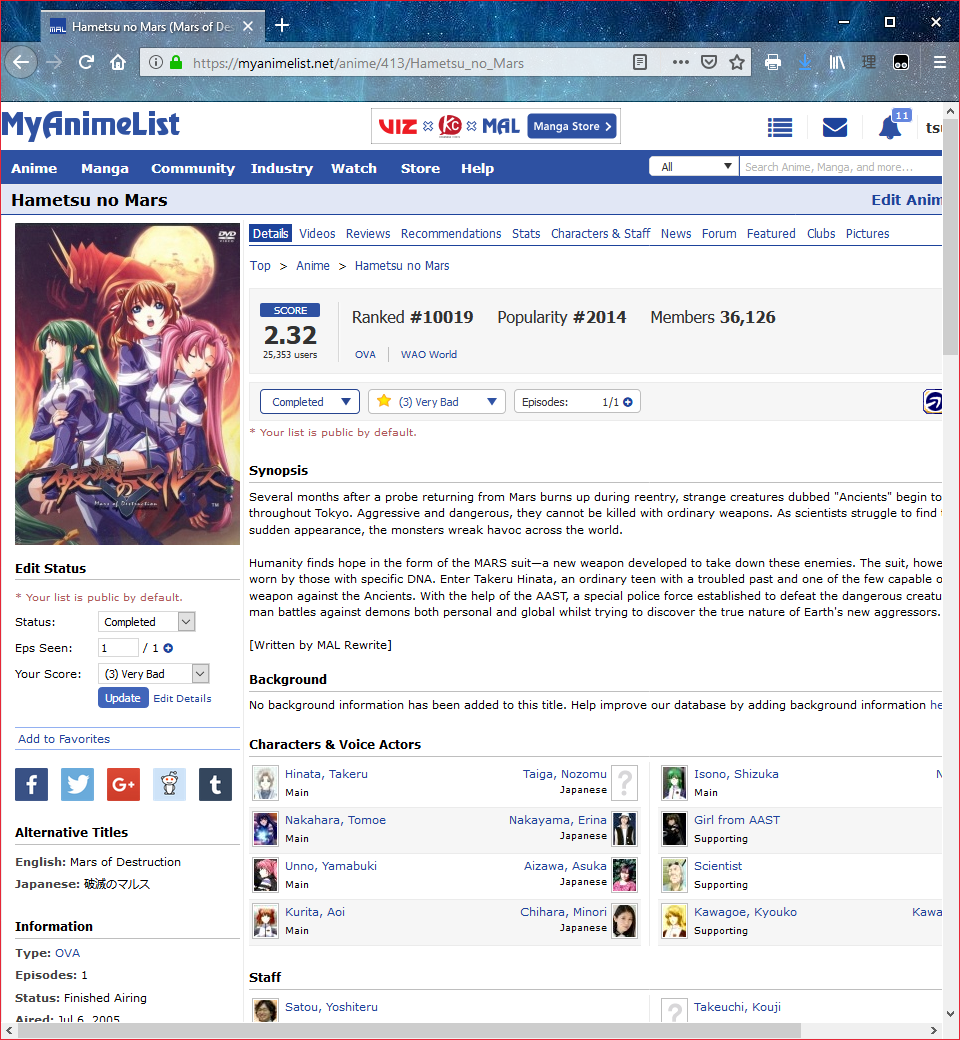
Task: Close the Hametsu no Mars tab
Action: pyautogui.click(x=247, y=27)
